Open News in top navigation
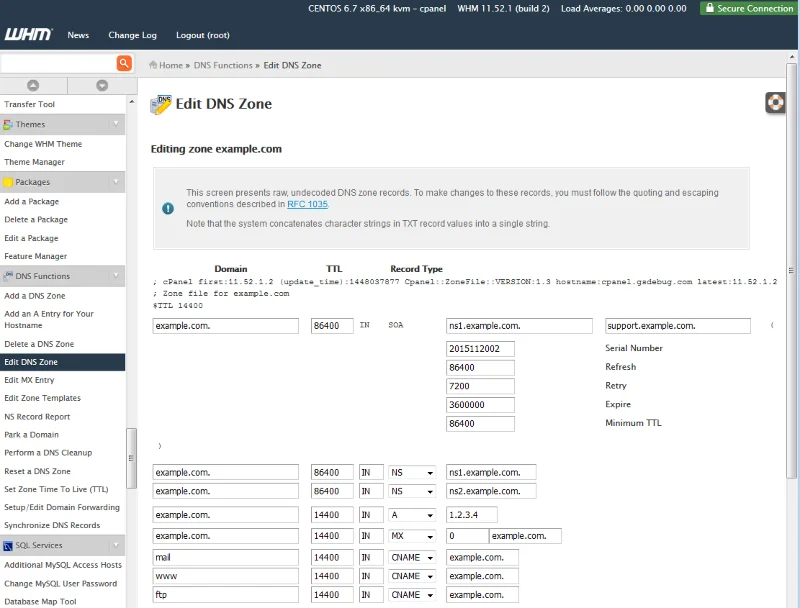The image size is (800, 608). pyautogui.click(x=78, y=35)
